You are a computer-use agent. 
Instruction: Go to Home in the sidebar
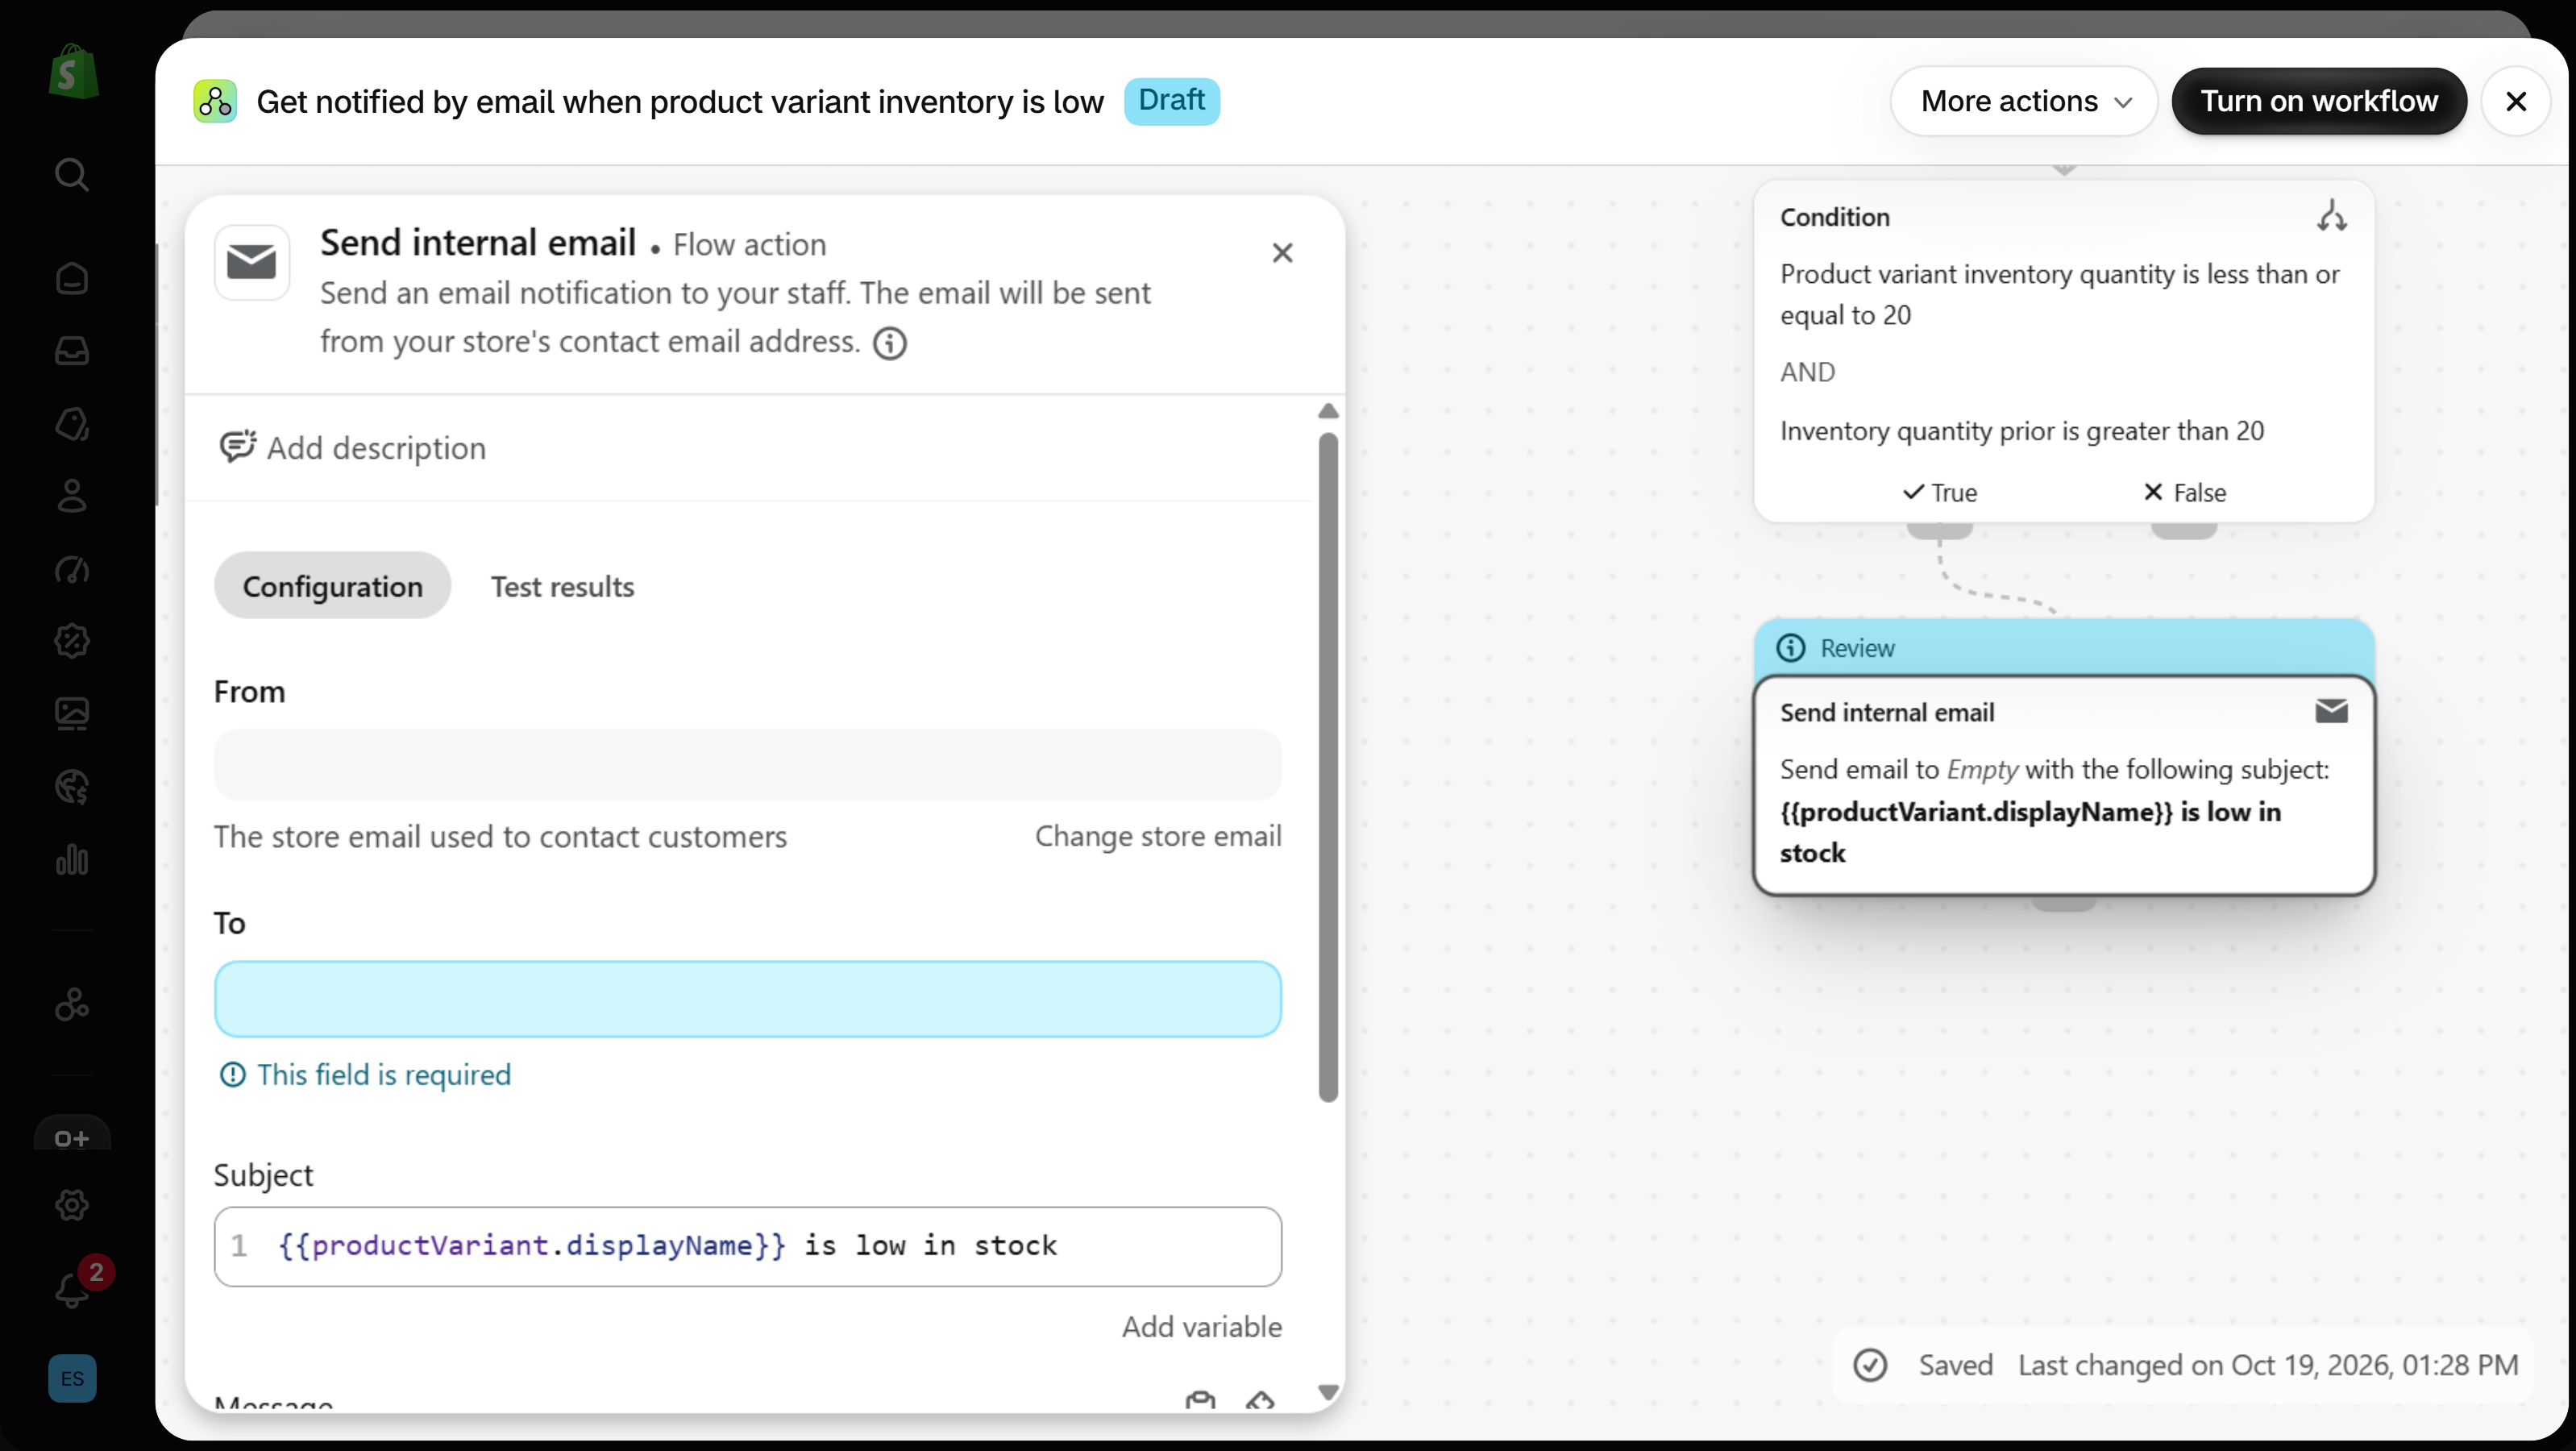pyautogui.click(x=72, y=278)
